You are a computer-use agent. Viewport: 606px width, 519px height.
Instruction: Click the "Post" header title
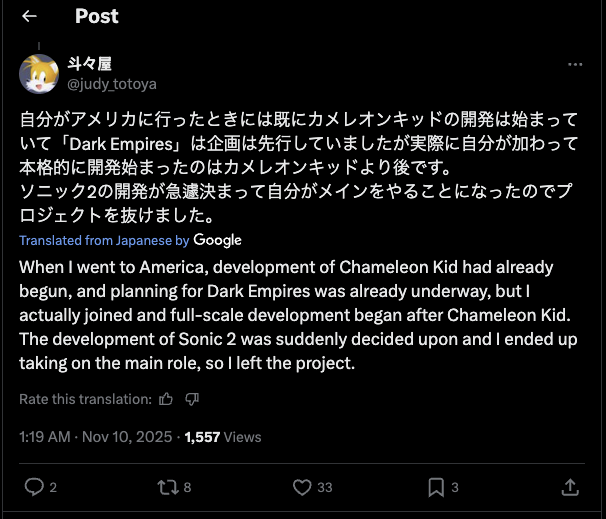[x=96, y=16]
